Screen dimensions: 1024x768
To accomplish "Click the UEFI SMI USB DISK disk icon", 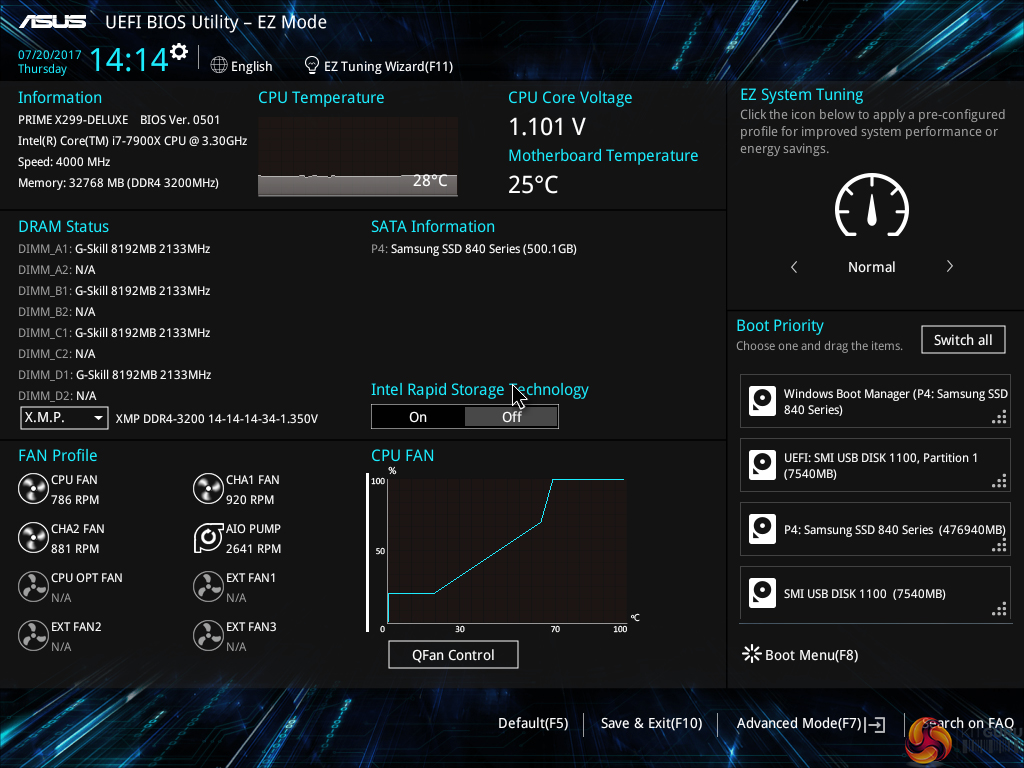I will (x=762, y=465).
